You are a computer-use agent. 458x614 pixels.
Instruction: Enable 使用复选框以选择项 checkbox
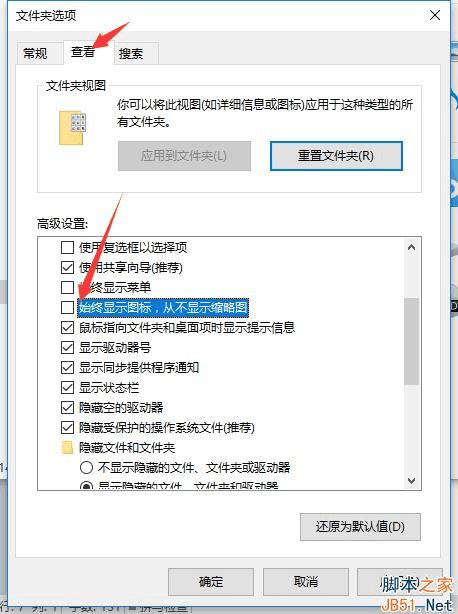tap(67, 247)
